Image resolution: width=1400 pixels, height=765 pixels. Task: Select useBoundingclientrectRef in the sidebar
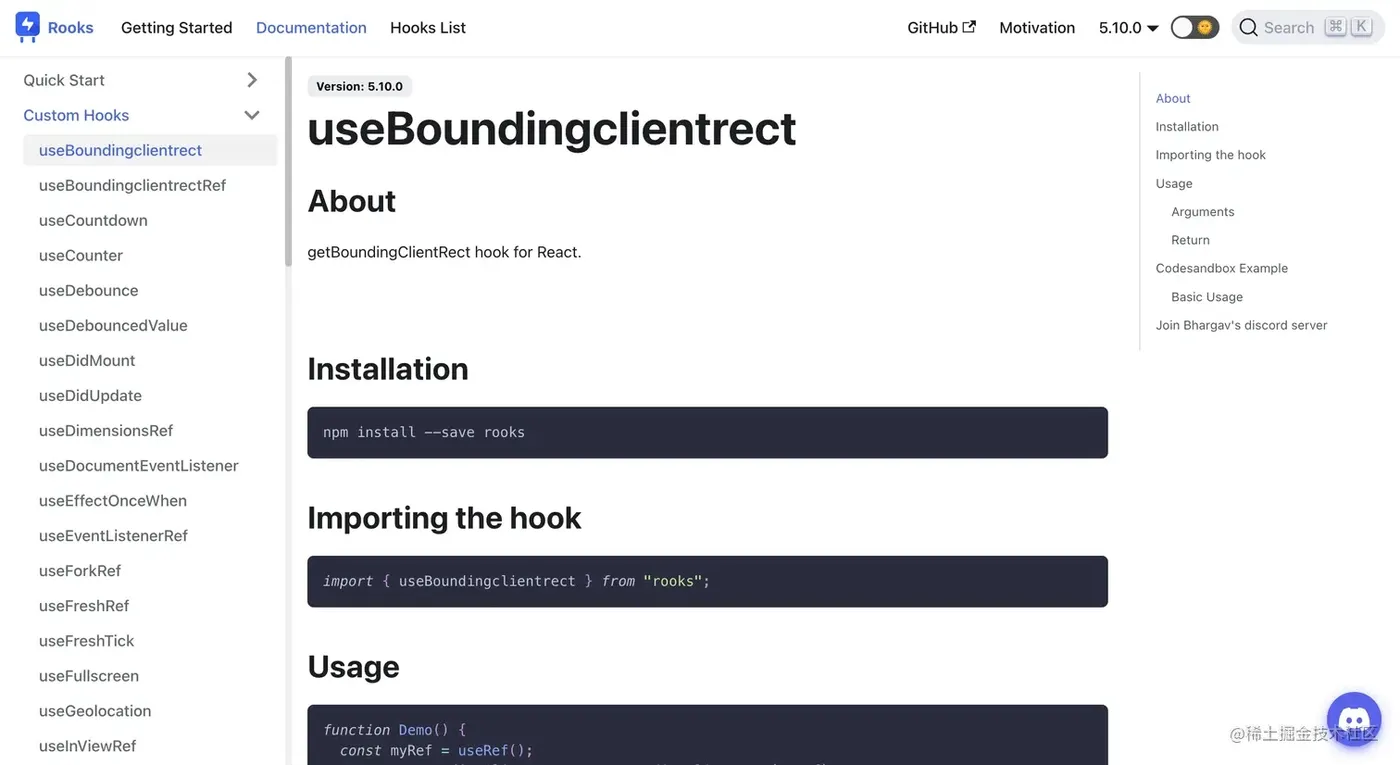pos(132,184)
